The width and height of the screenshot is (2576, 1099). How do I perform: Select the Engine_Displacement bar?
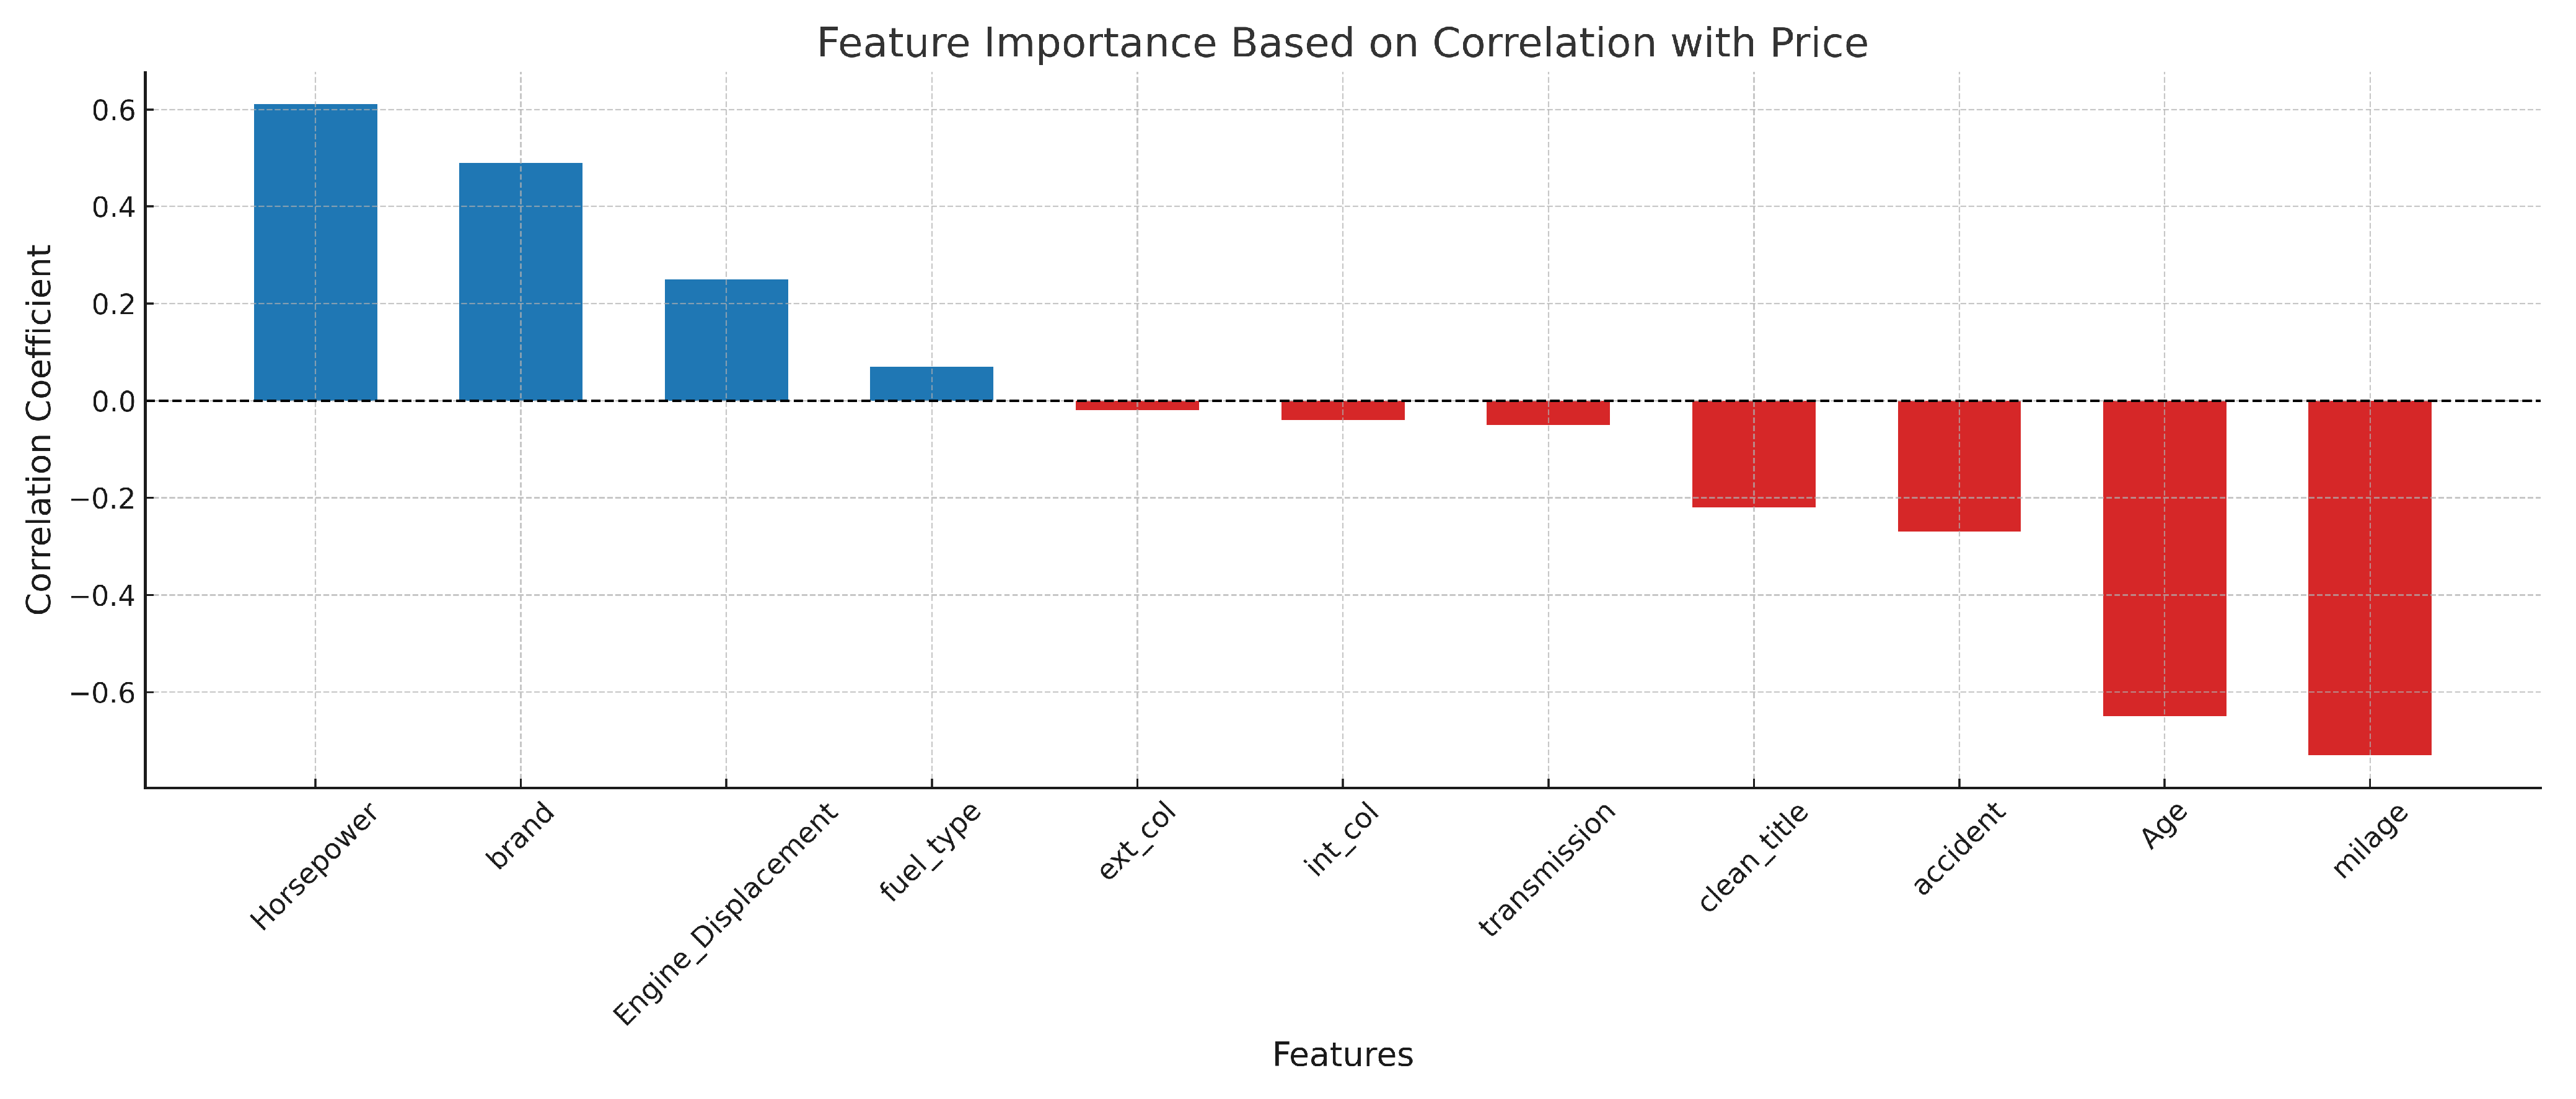(726, 340)
